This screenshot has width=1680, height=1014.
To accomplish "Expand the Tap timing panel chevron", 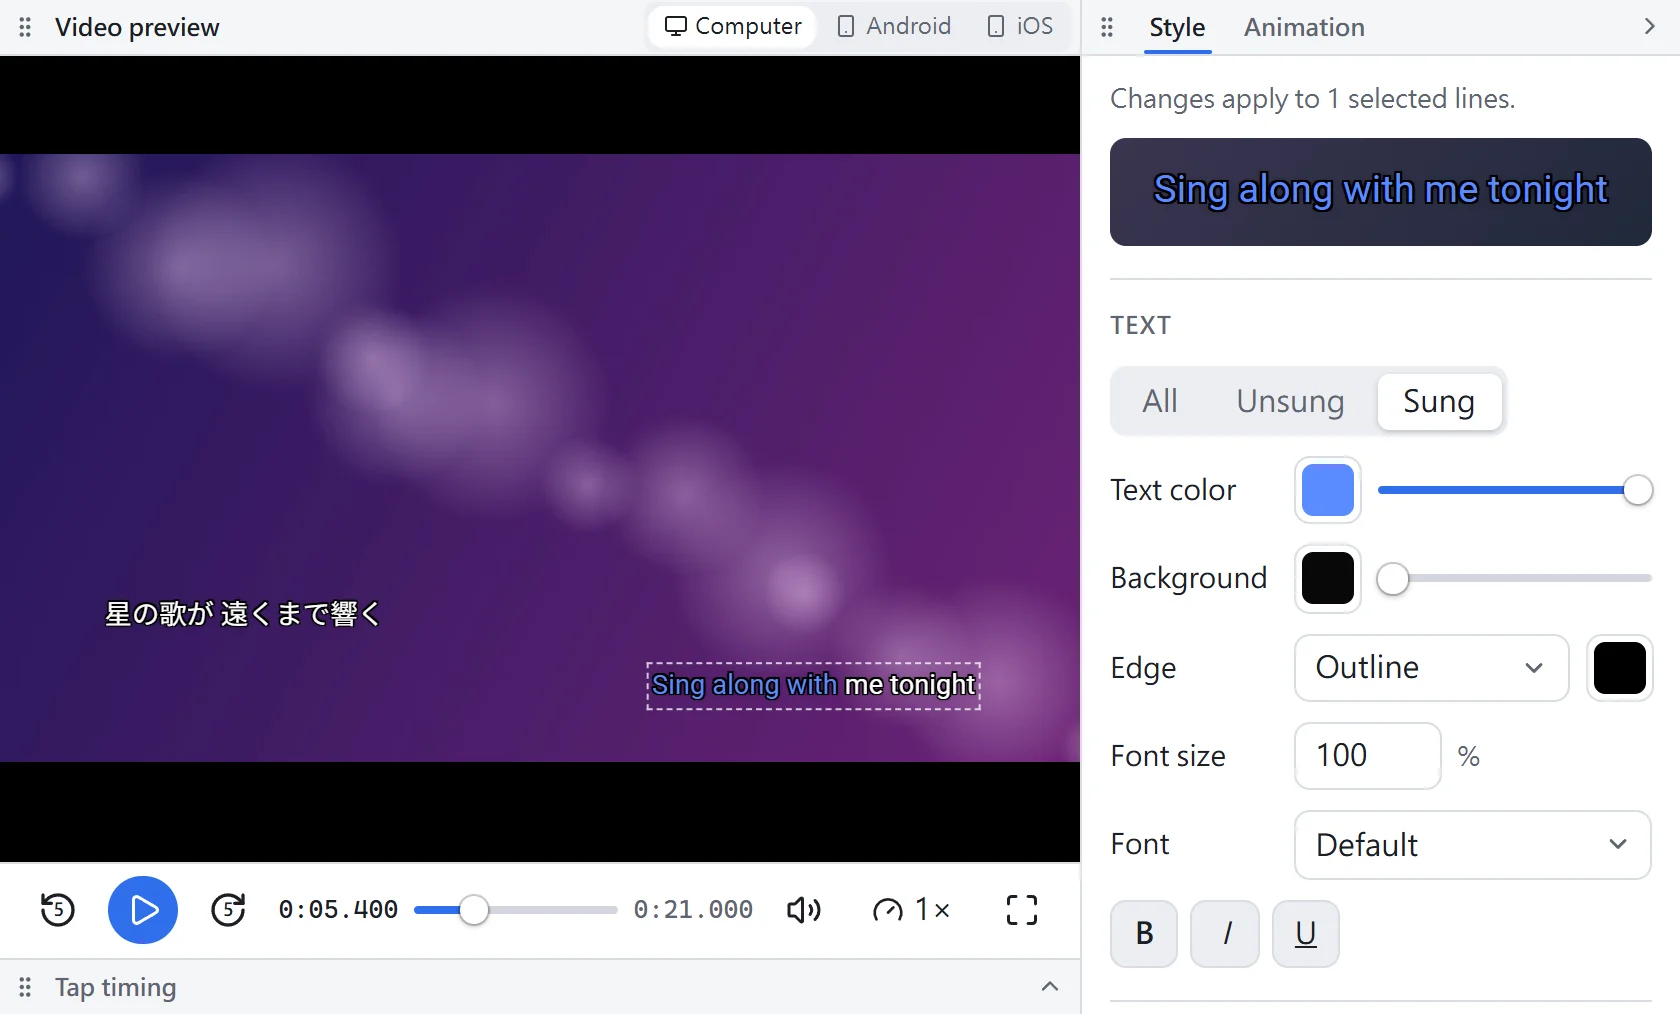I will (x=1050, y=987).
